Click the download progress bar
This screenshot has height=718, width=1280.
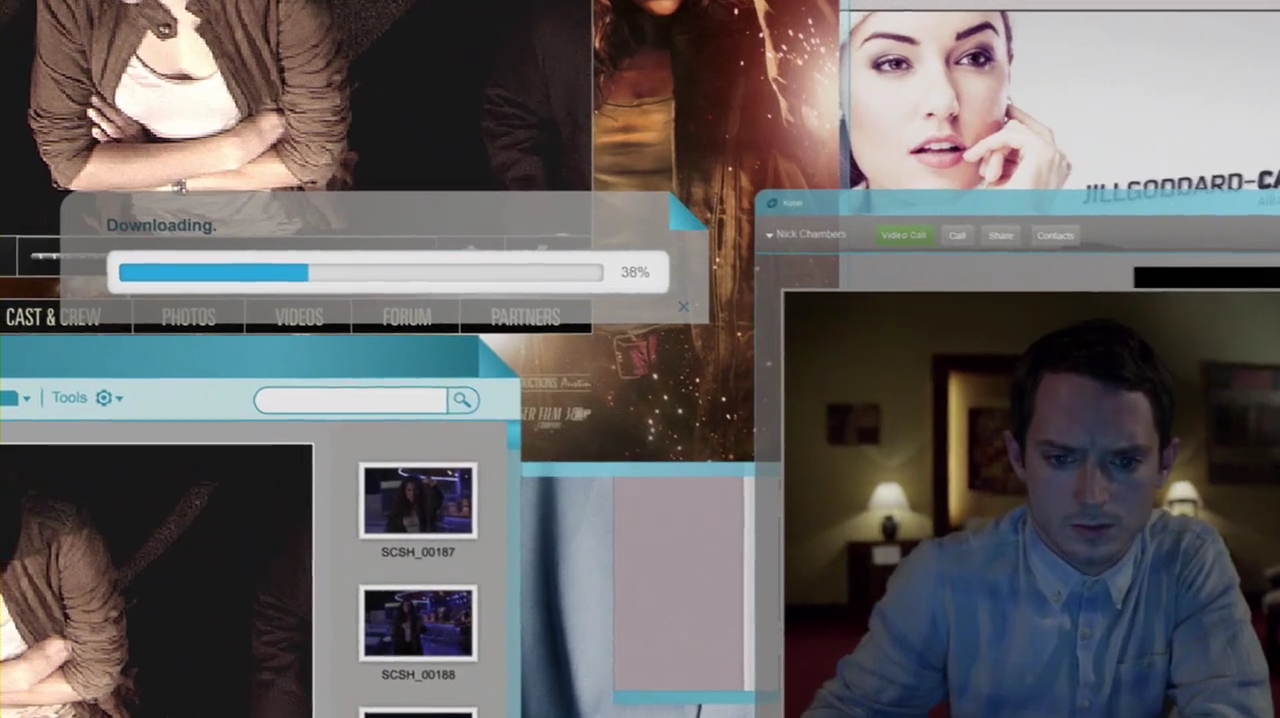click(361, 272)
